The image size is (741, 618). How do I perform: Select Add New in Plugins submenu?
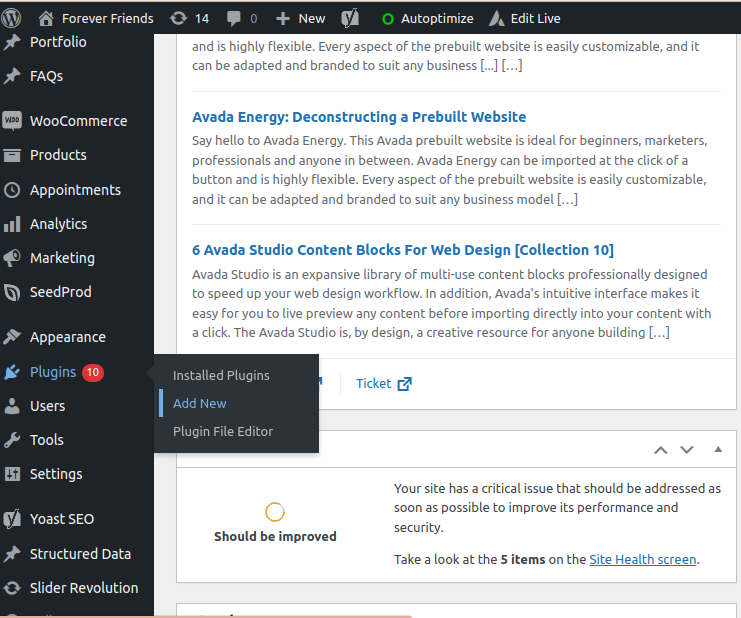200,403
